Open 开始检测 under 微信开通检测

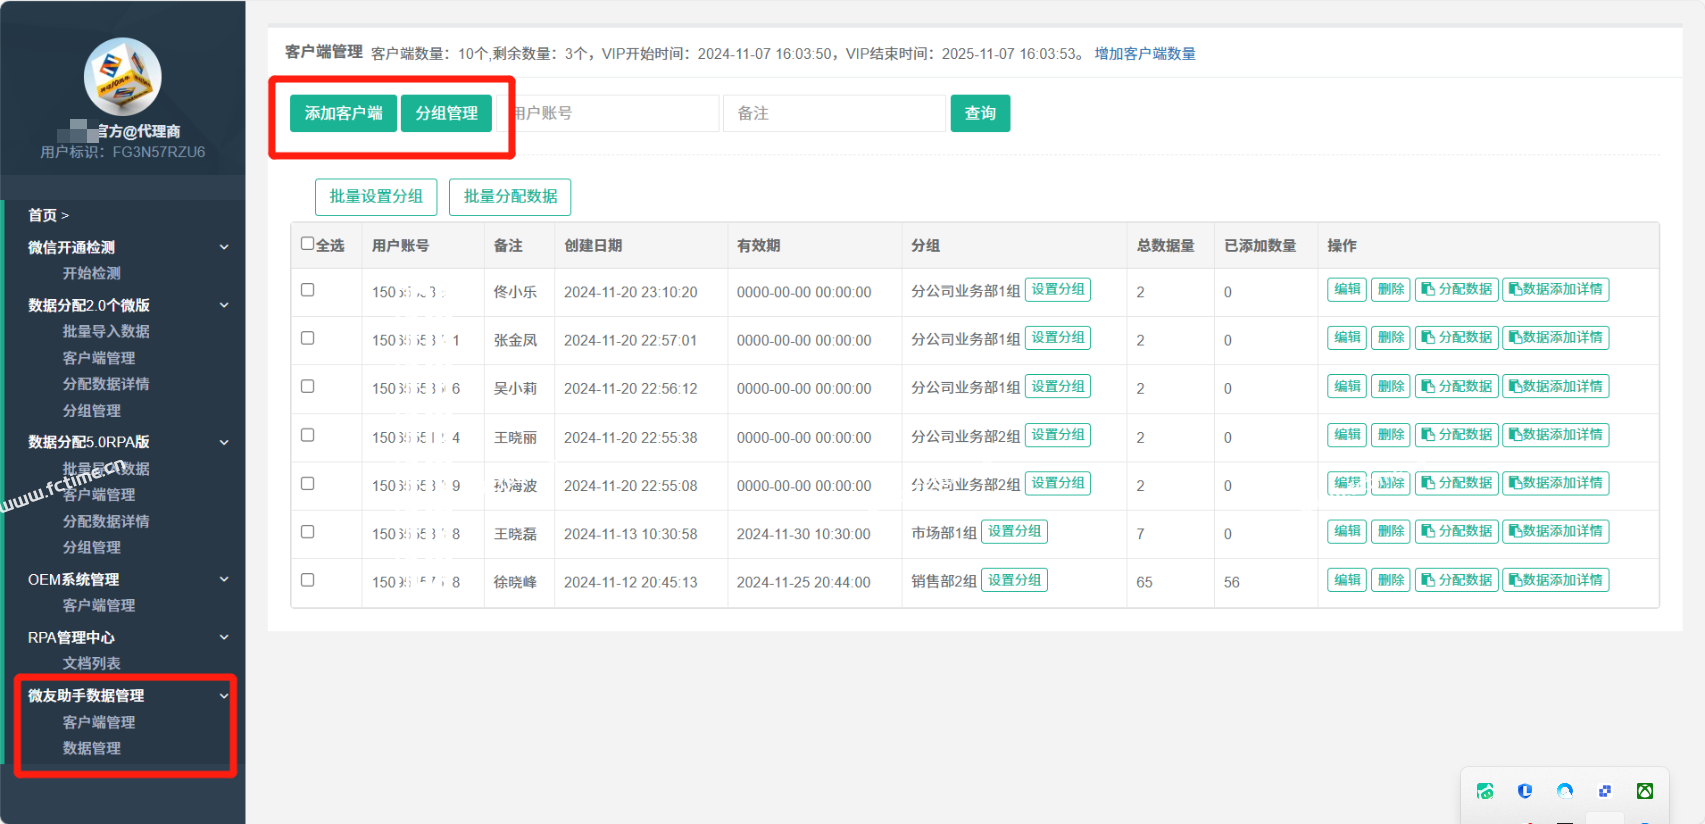click(92, 273)
